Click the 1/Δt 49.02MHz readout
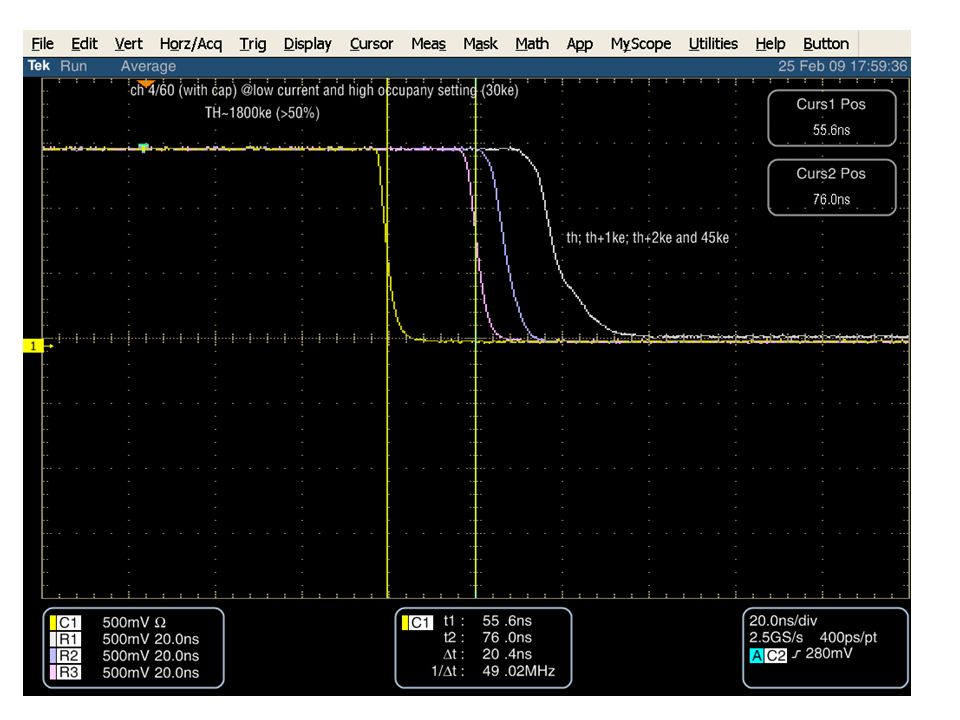Viewport: 960px width, 720px height. coord(493,671)
